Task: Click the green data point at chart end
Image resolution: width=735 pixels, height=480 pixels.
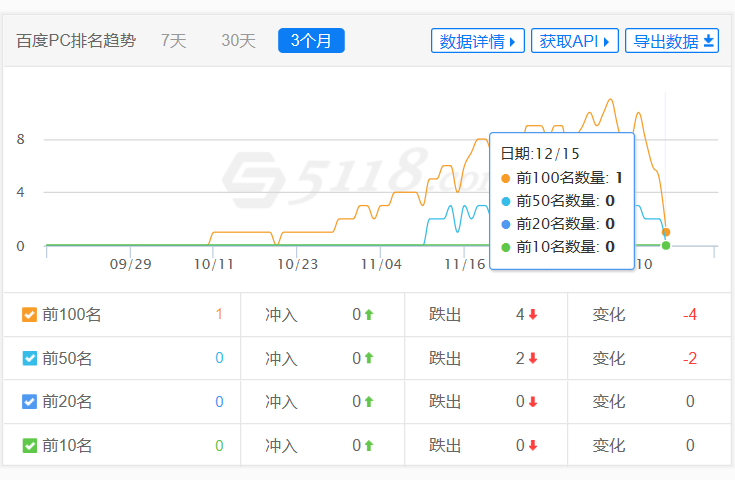Action: 666,245
